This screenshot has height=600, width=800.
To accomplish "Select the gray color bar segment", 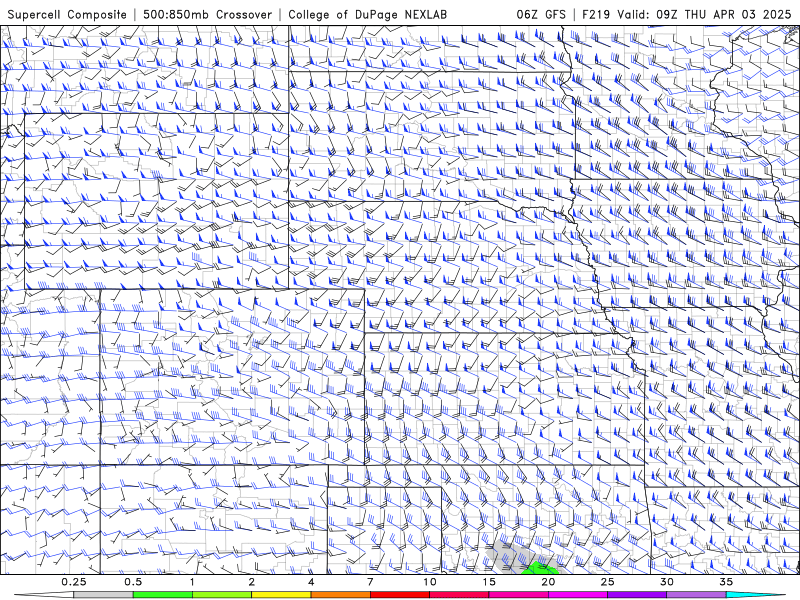I will pyautogui.click(x=103, y=595).
